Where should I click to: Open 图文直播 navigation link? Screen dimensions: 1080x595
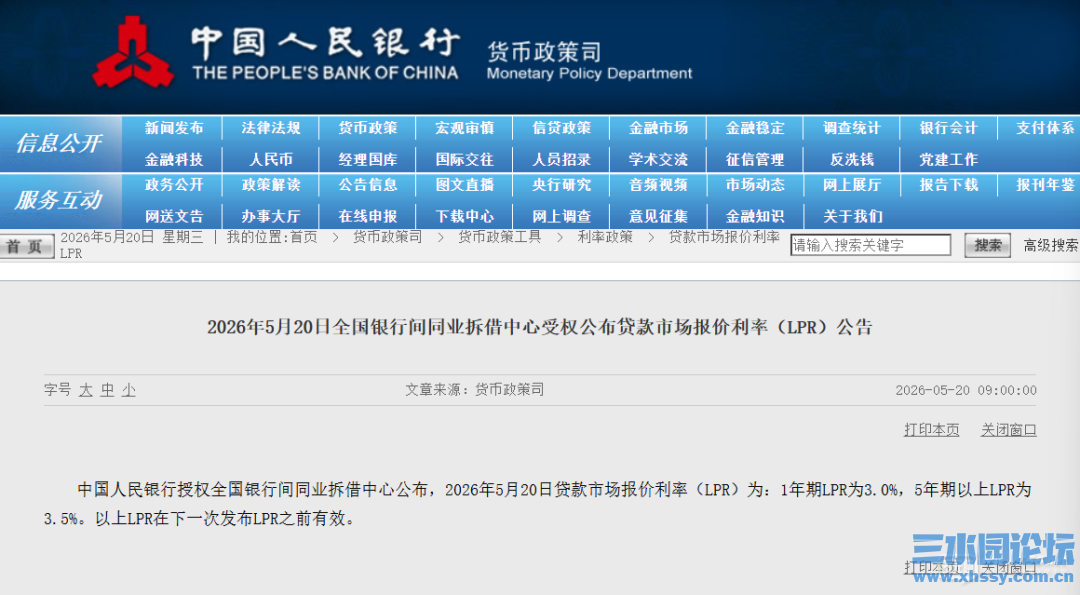[x=464, y=185]
